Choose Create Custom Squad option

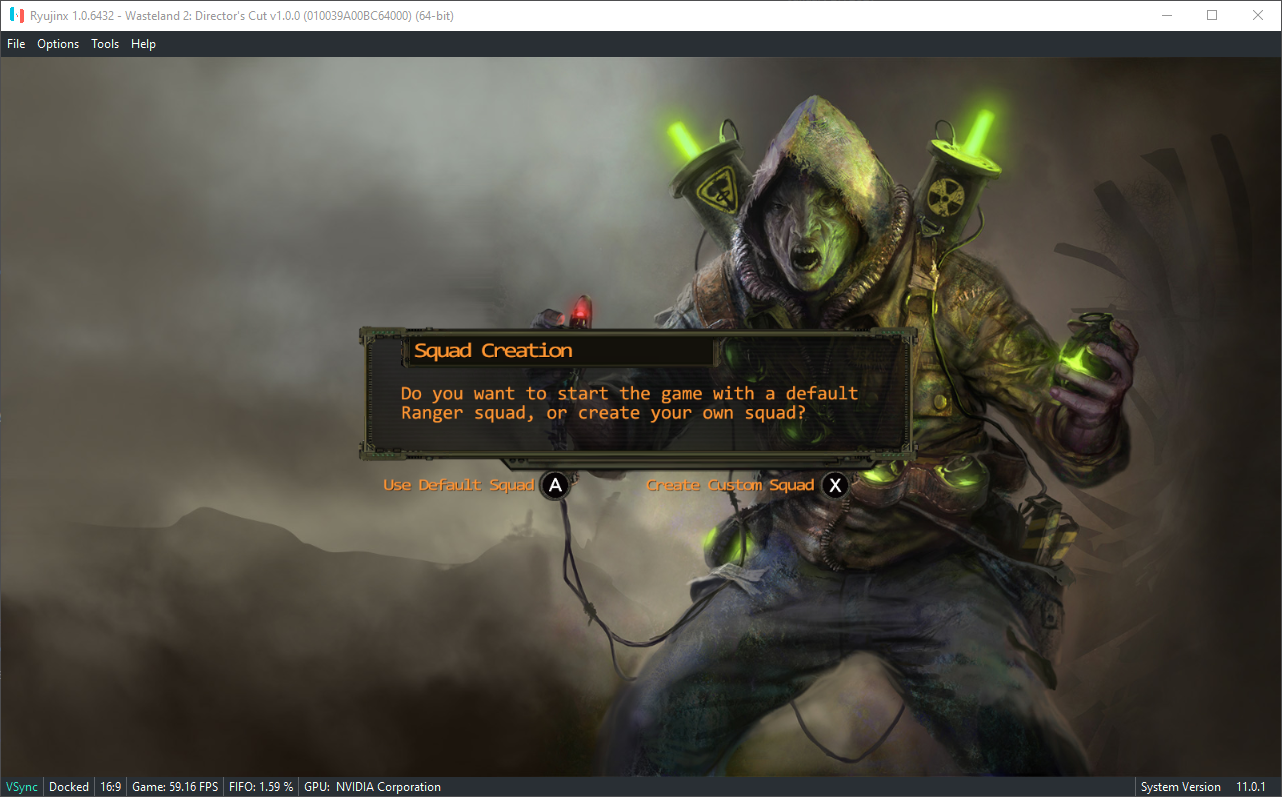click(731, 486)
